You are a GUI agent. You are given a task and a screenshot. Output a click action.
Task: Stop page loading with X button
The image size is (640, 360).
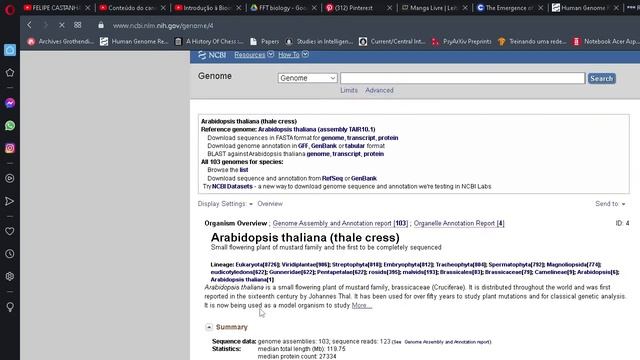62,25
